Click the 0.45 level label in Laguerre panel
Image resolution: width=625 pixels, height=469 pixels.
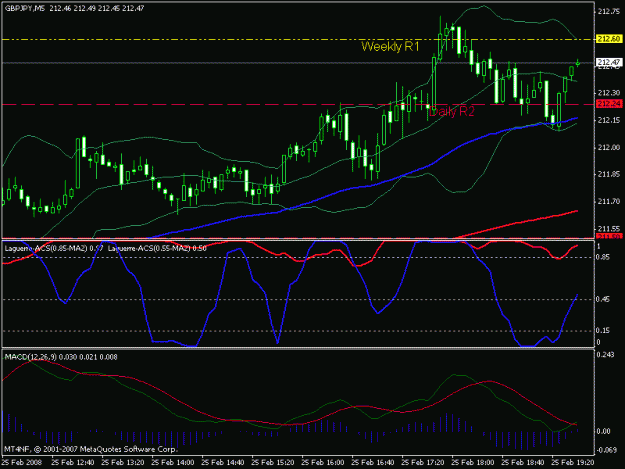603,299
